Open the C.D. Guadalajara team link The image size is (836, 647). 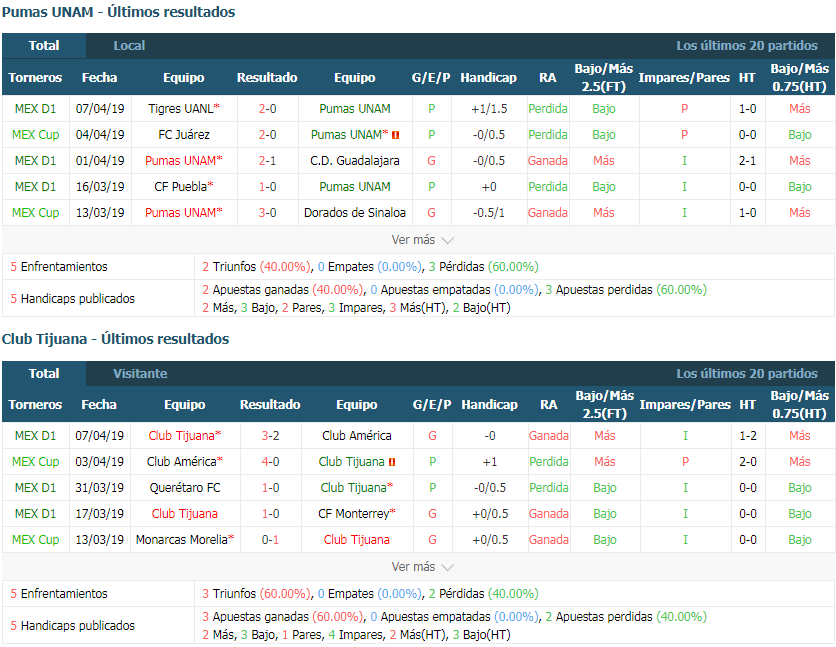click(x=355, y=161)
